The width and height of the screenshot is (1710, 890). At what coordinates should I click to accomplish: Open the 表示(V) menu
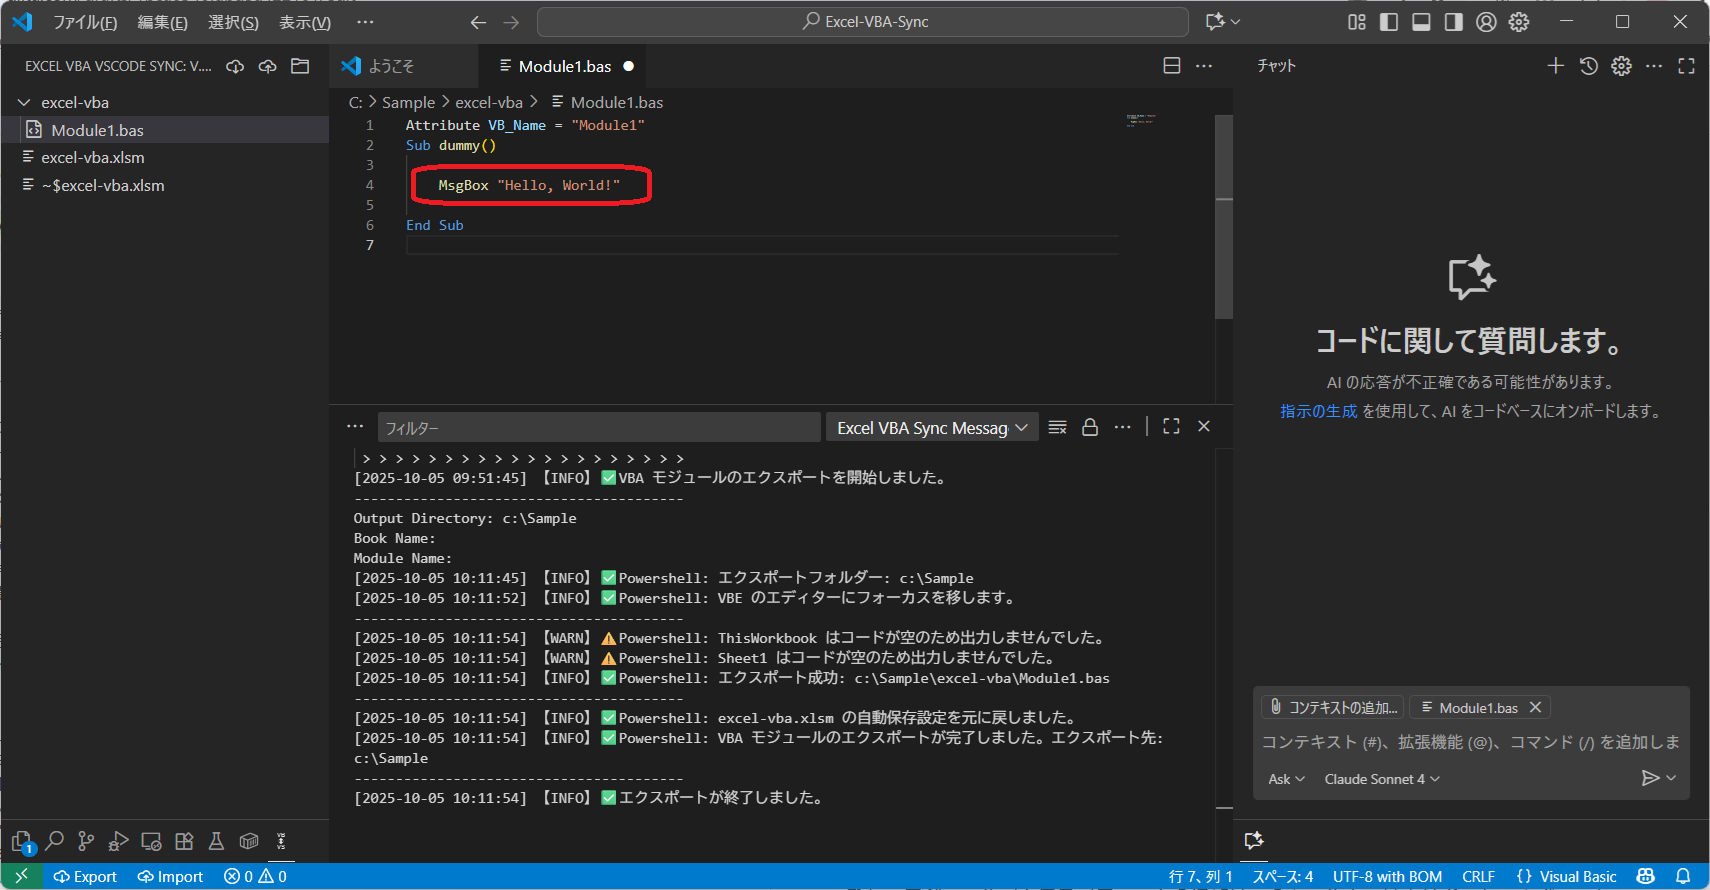(x=305, y=22)
